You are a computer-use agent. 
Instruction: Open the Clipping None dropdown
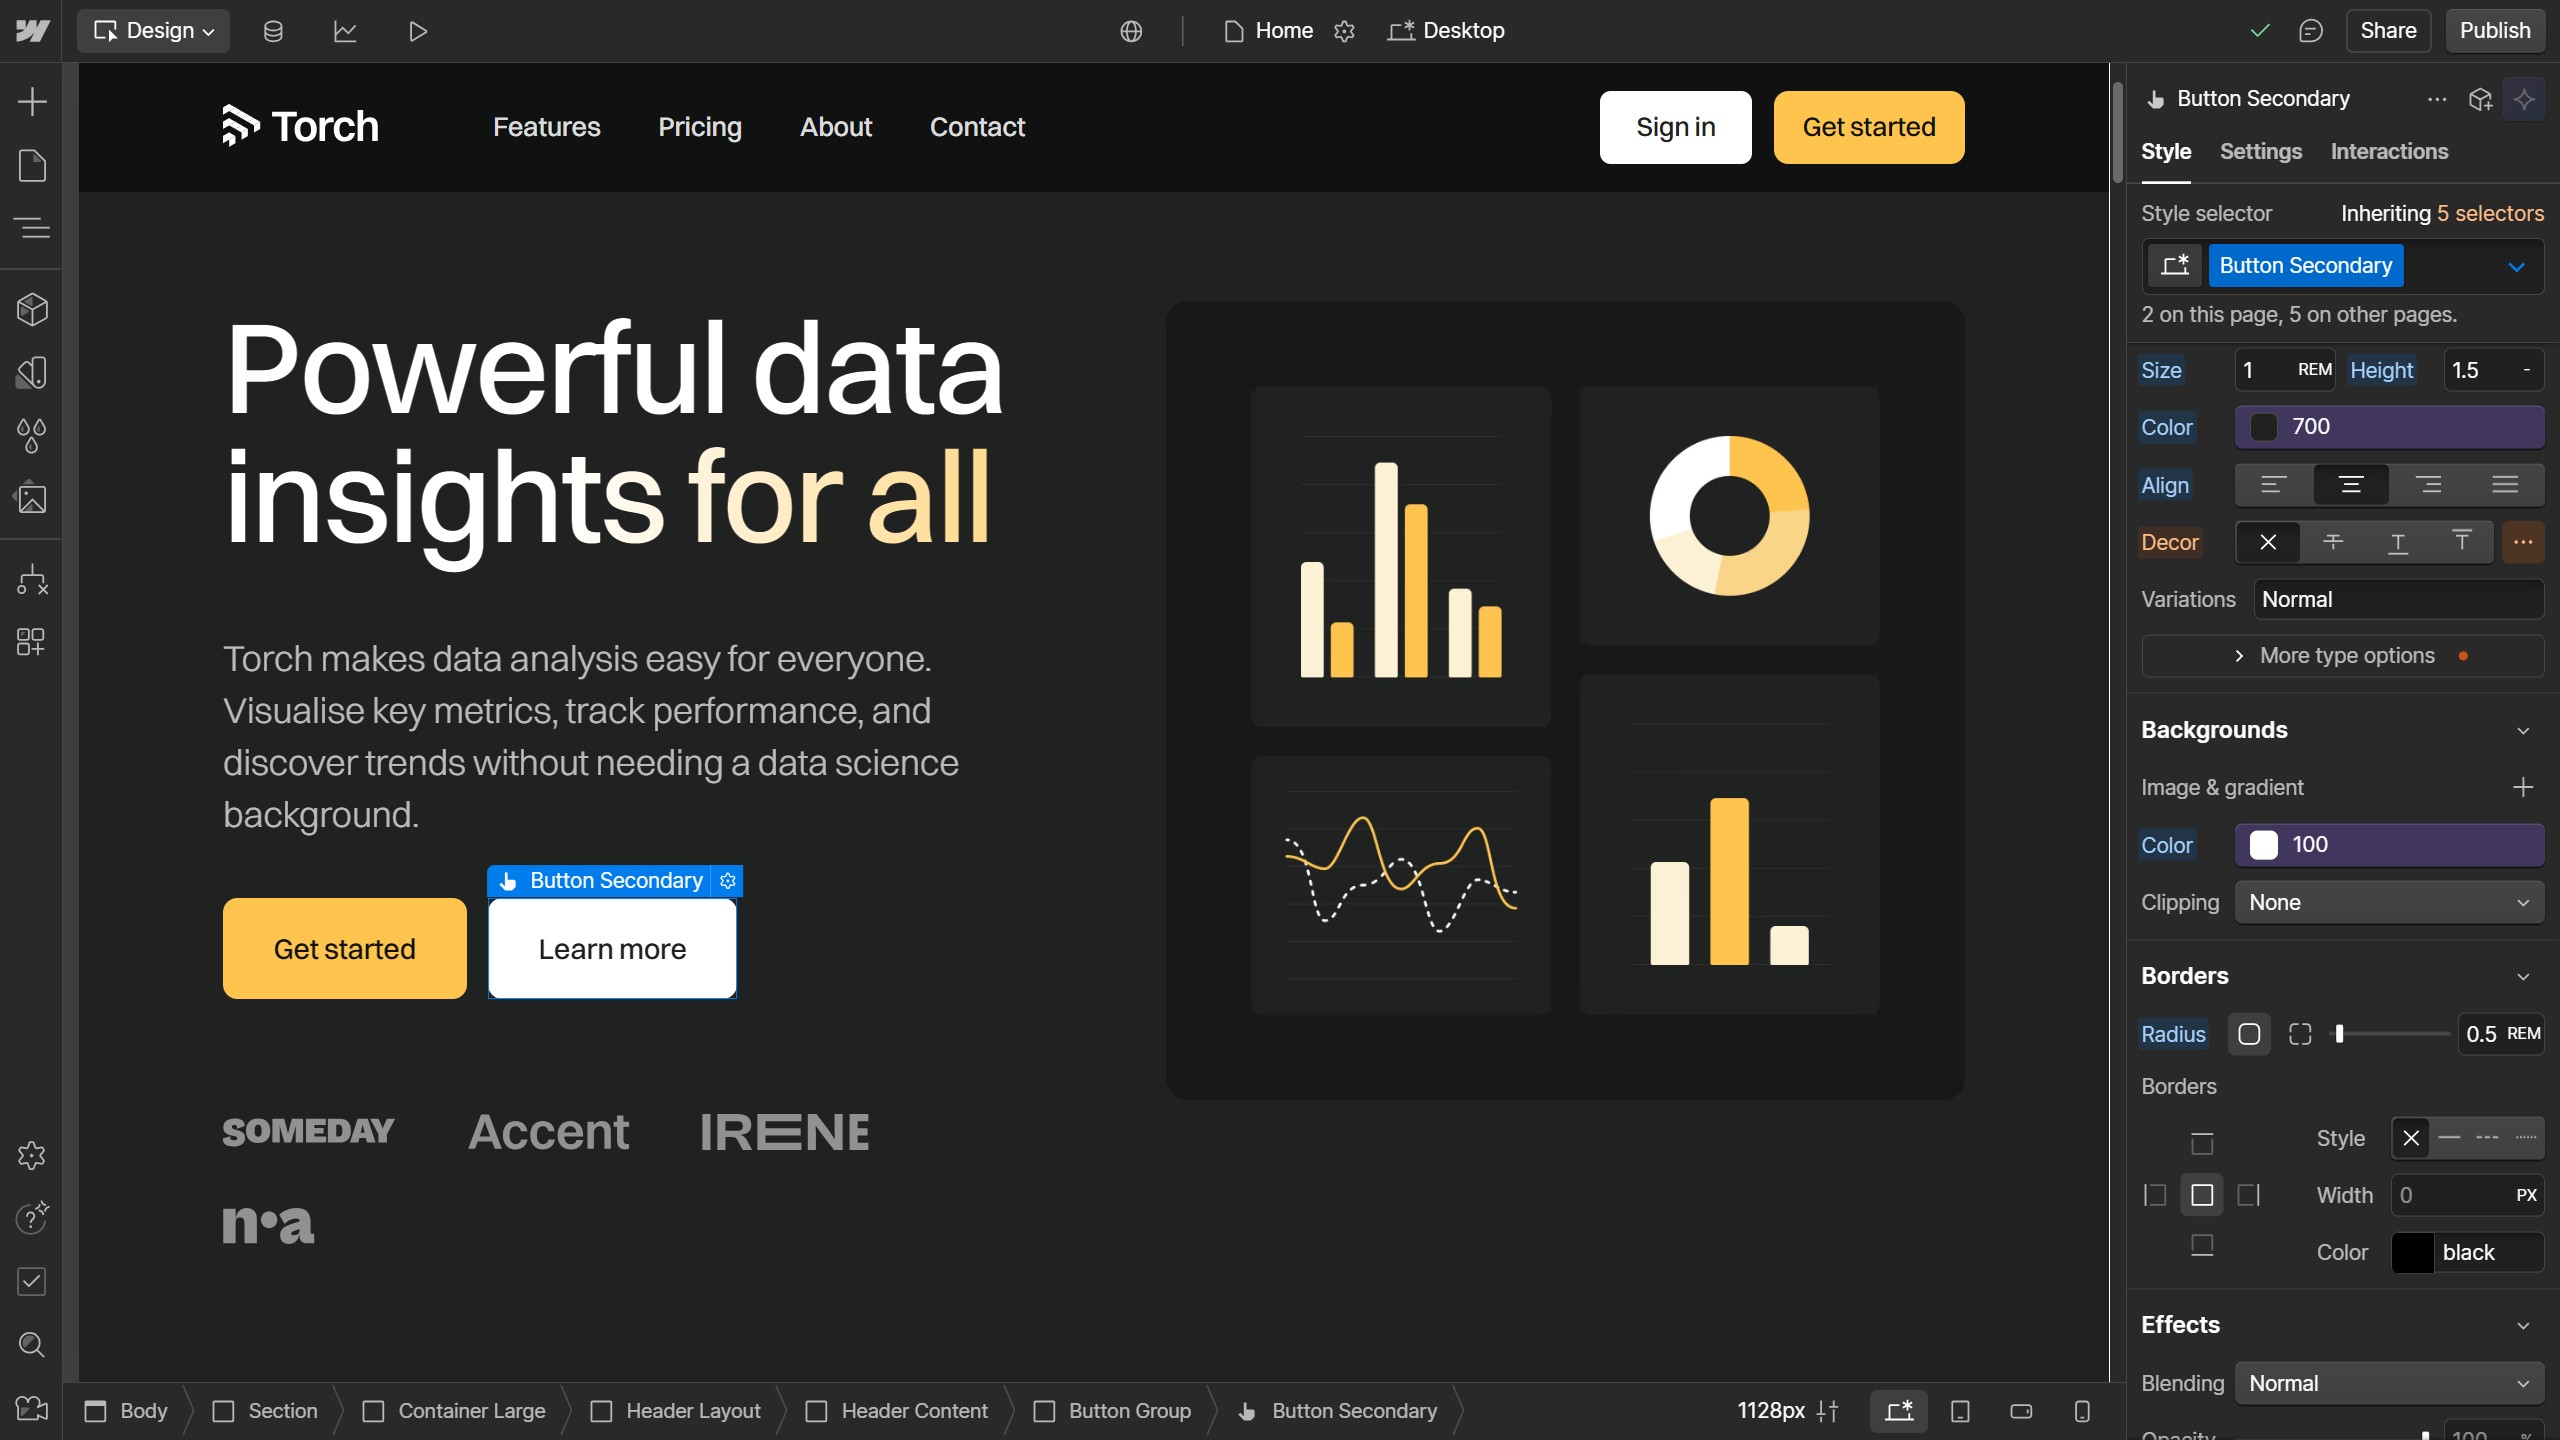tap(2388, 902)
